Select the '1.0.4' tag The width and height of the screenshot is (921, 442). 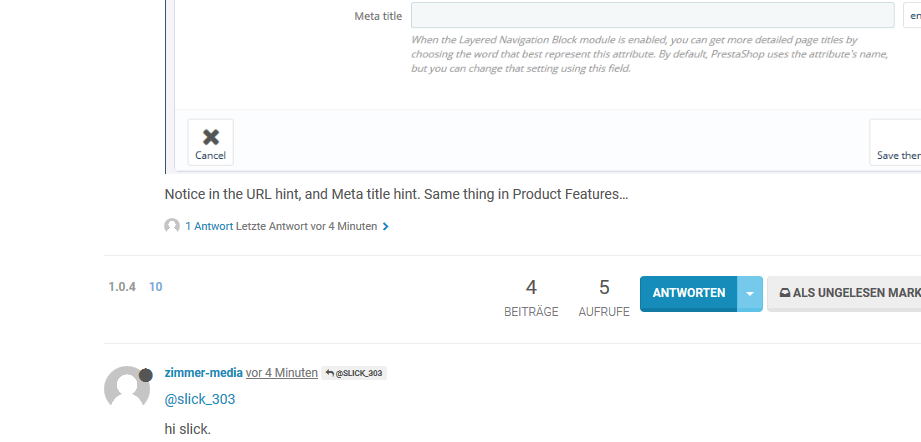(x=122, y=287)
